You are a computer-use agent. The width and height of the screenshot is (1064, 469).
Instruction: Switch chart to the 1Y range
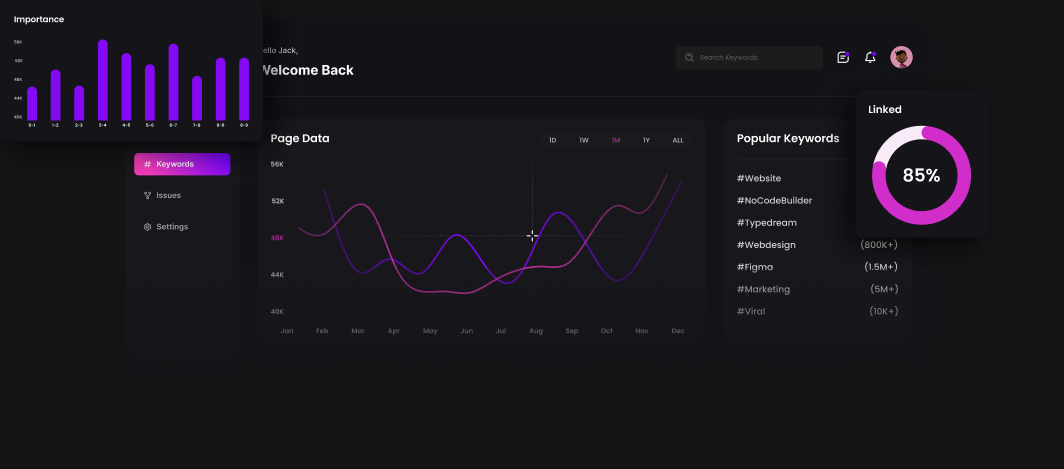pos(646,140)
